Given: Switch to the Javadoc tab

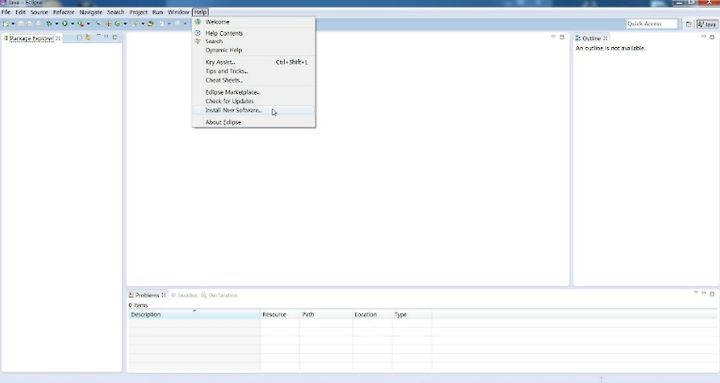Looking at the screenshot, I should tap(184, 295).
